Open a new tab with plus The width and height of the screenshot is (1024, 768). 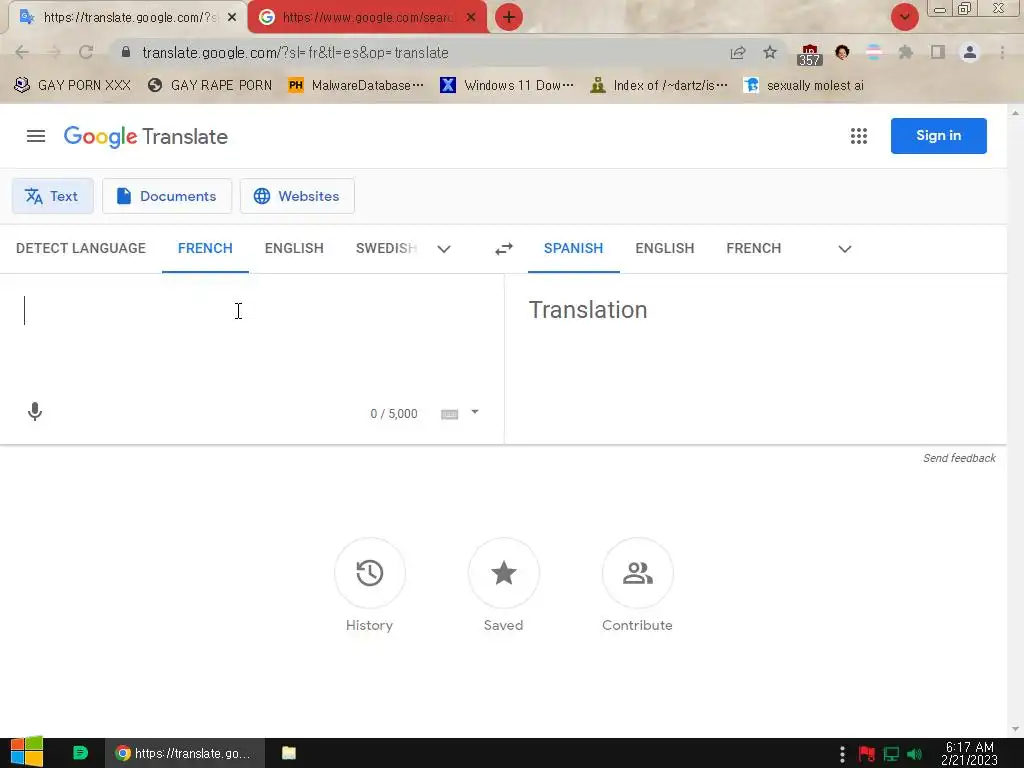(509, 17)
